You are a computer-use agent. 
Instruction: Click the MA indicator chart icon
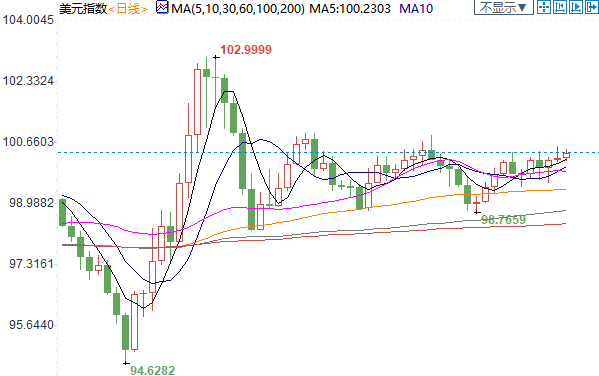pos(162,8)
